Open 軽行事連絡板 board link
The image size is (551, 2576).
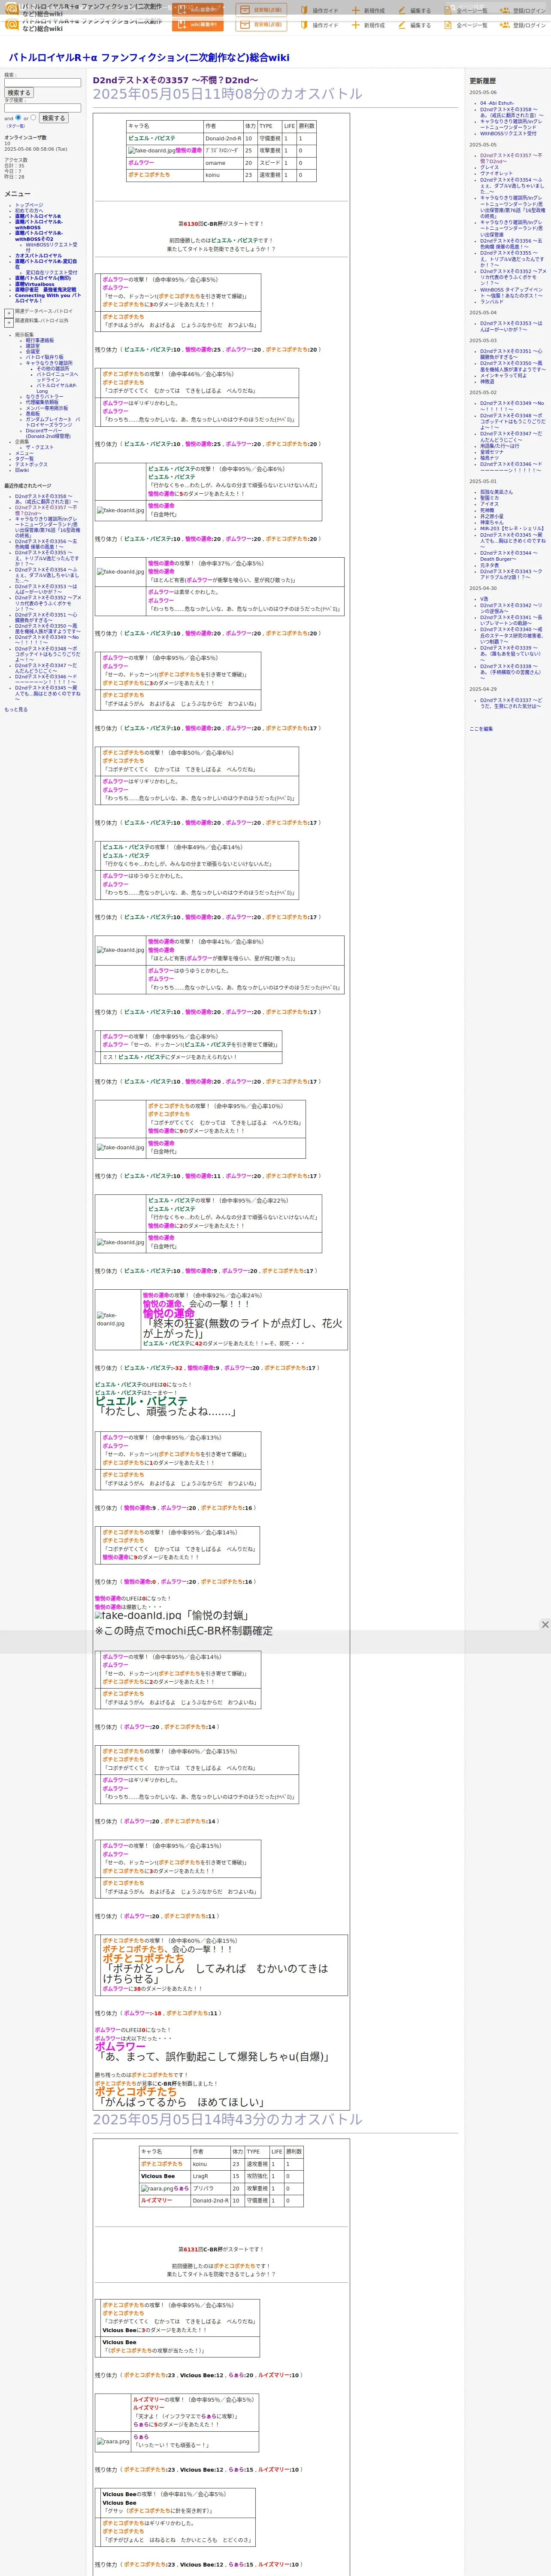(40, 340)
